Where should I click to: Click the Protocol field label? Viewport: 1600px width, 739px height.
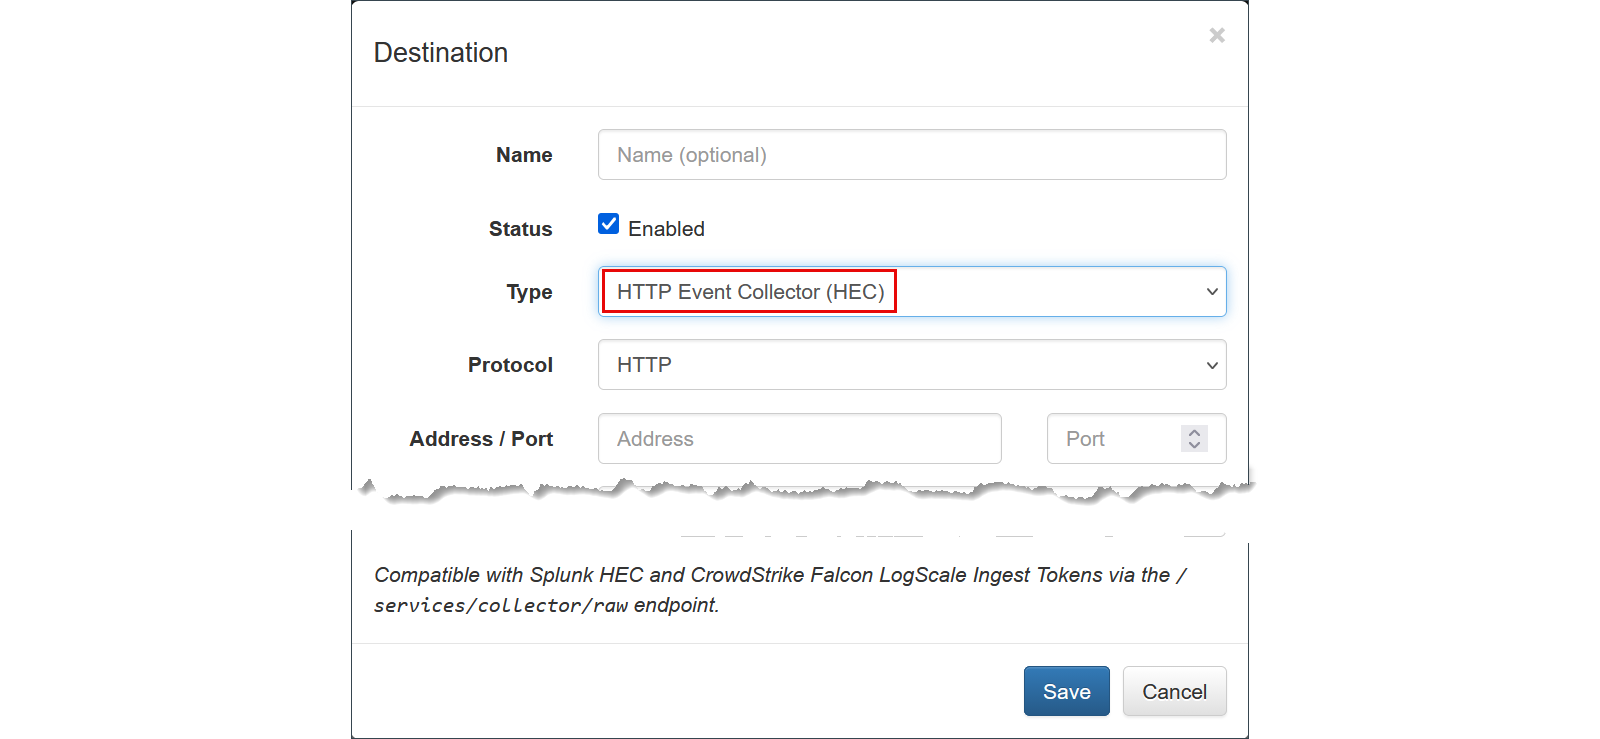click(x=510, y=365)
